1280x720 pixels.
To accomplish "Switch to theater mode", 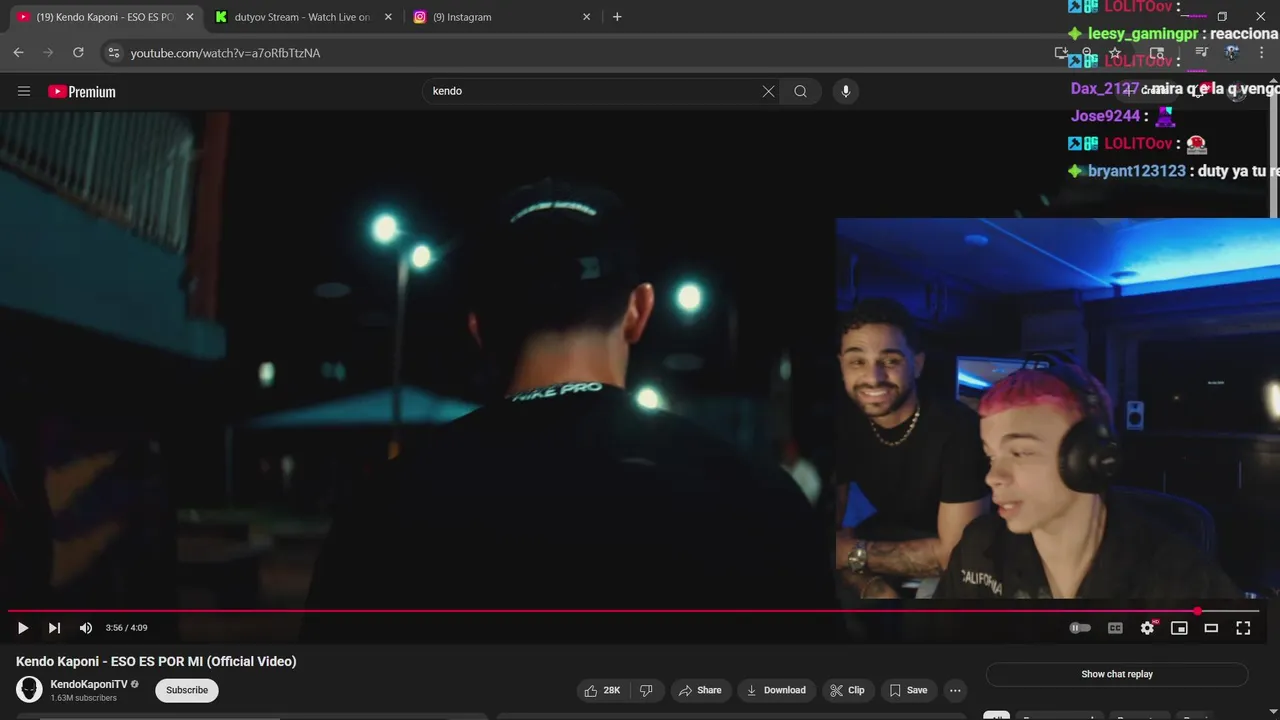I will [x=1211, y=628].
